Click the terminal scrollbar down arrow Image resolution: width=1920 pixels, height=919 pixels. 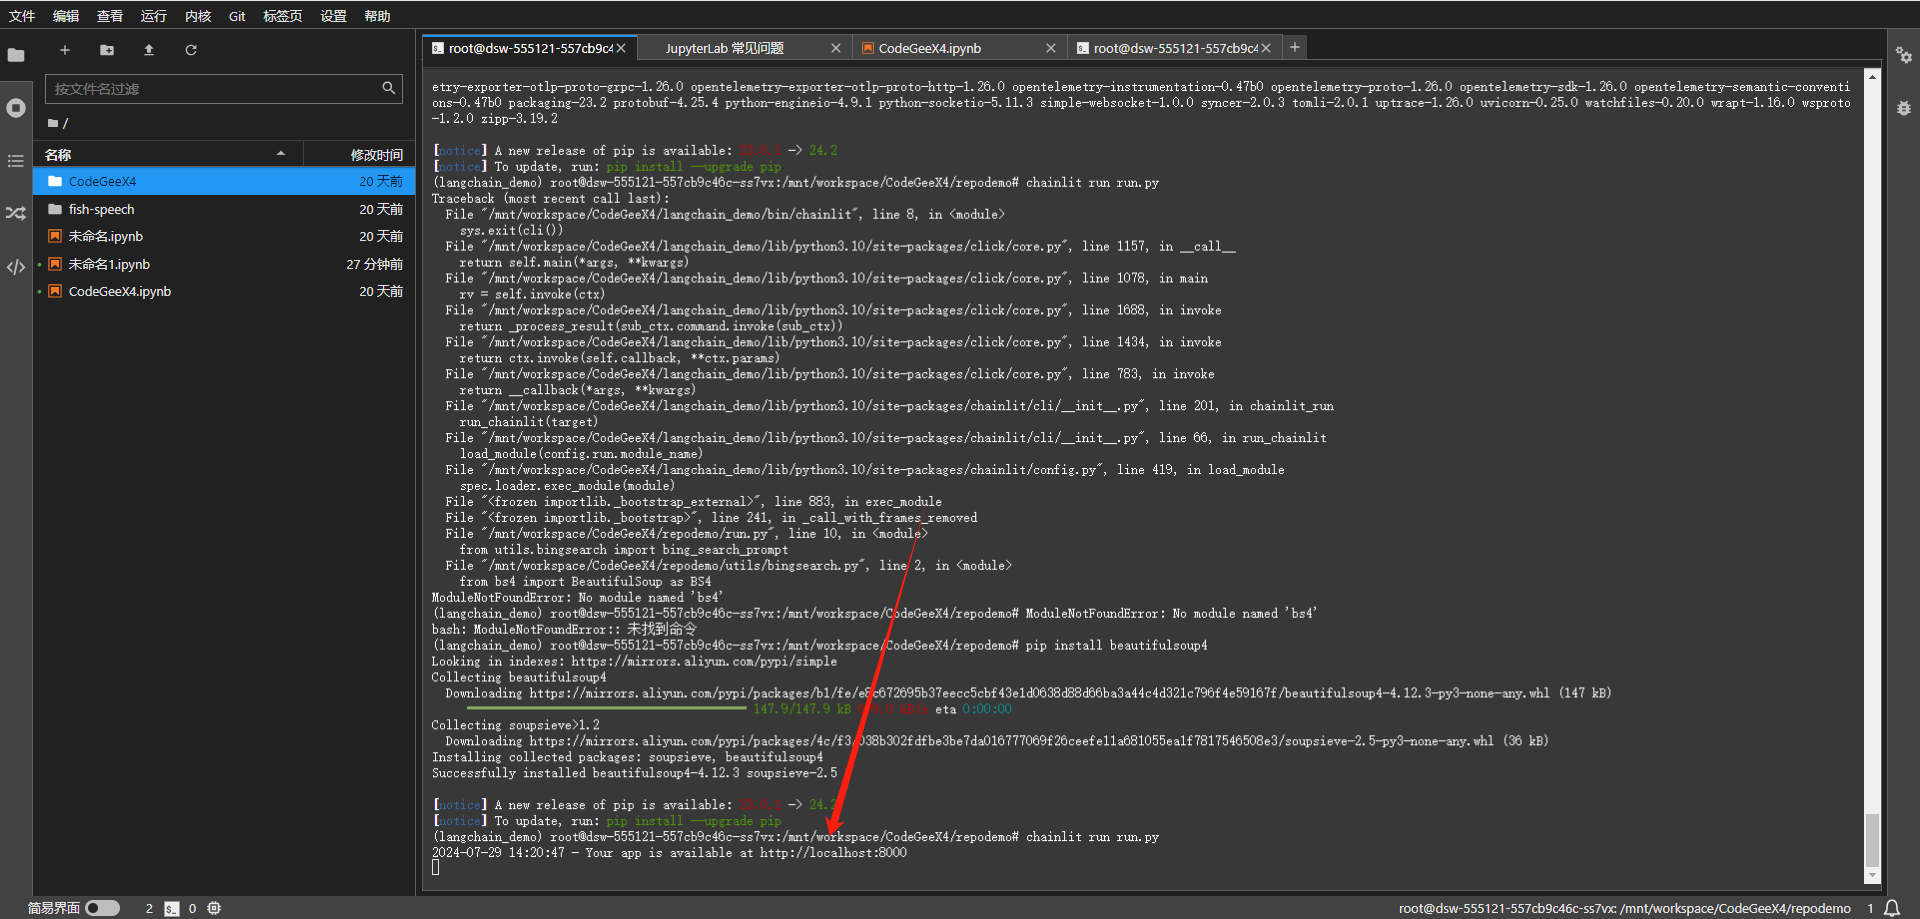(x=1872, y=875)
